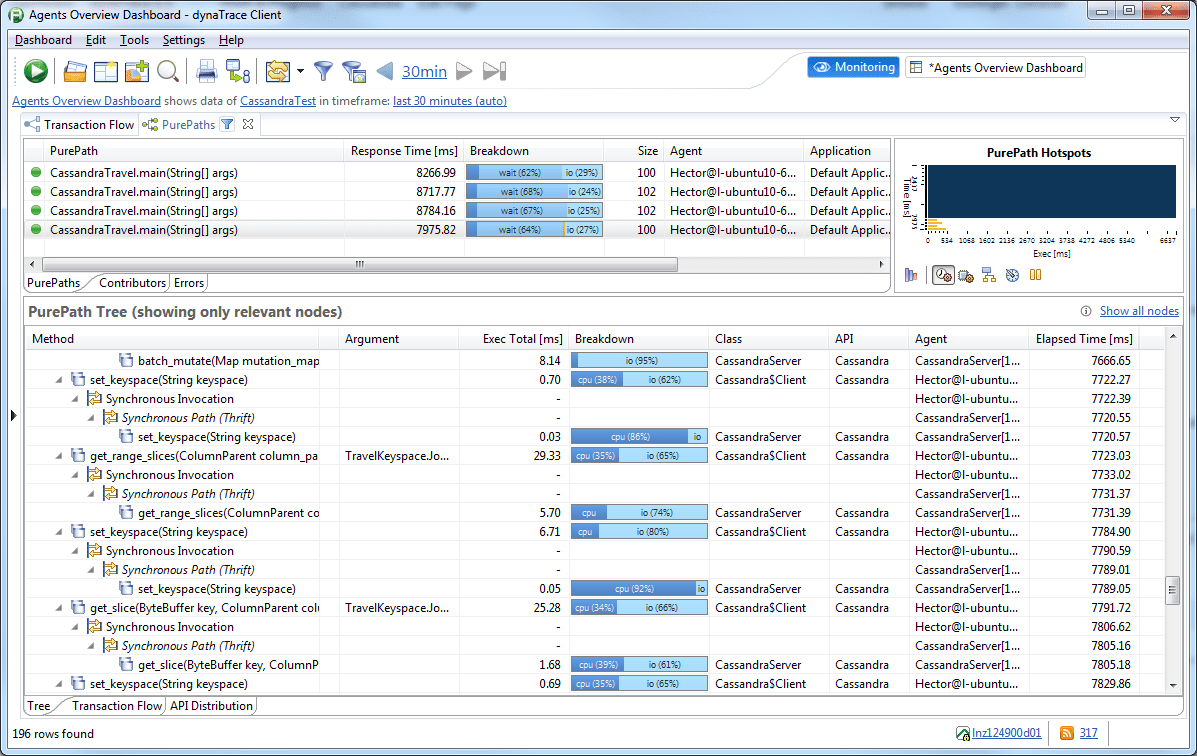Create a new dashboard from the toolbar
Screen dimensions: 1197x756
pos(106,71)
